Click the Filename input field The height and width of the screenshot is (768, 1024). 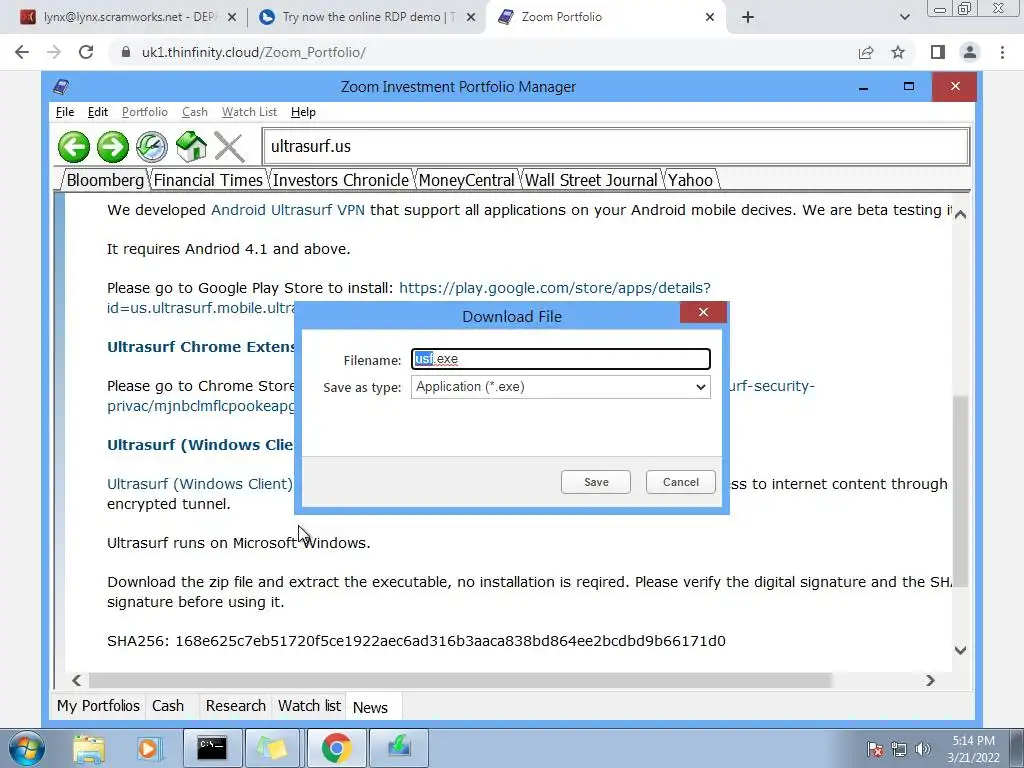tap(560, 359)
